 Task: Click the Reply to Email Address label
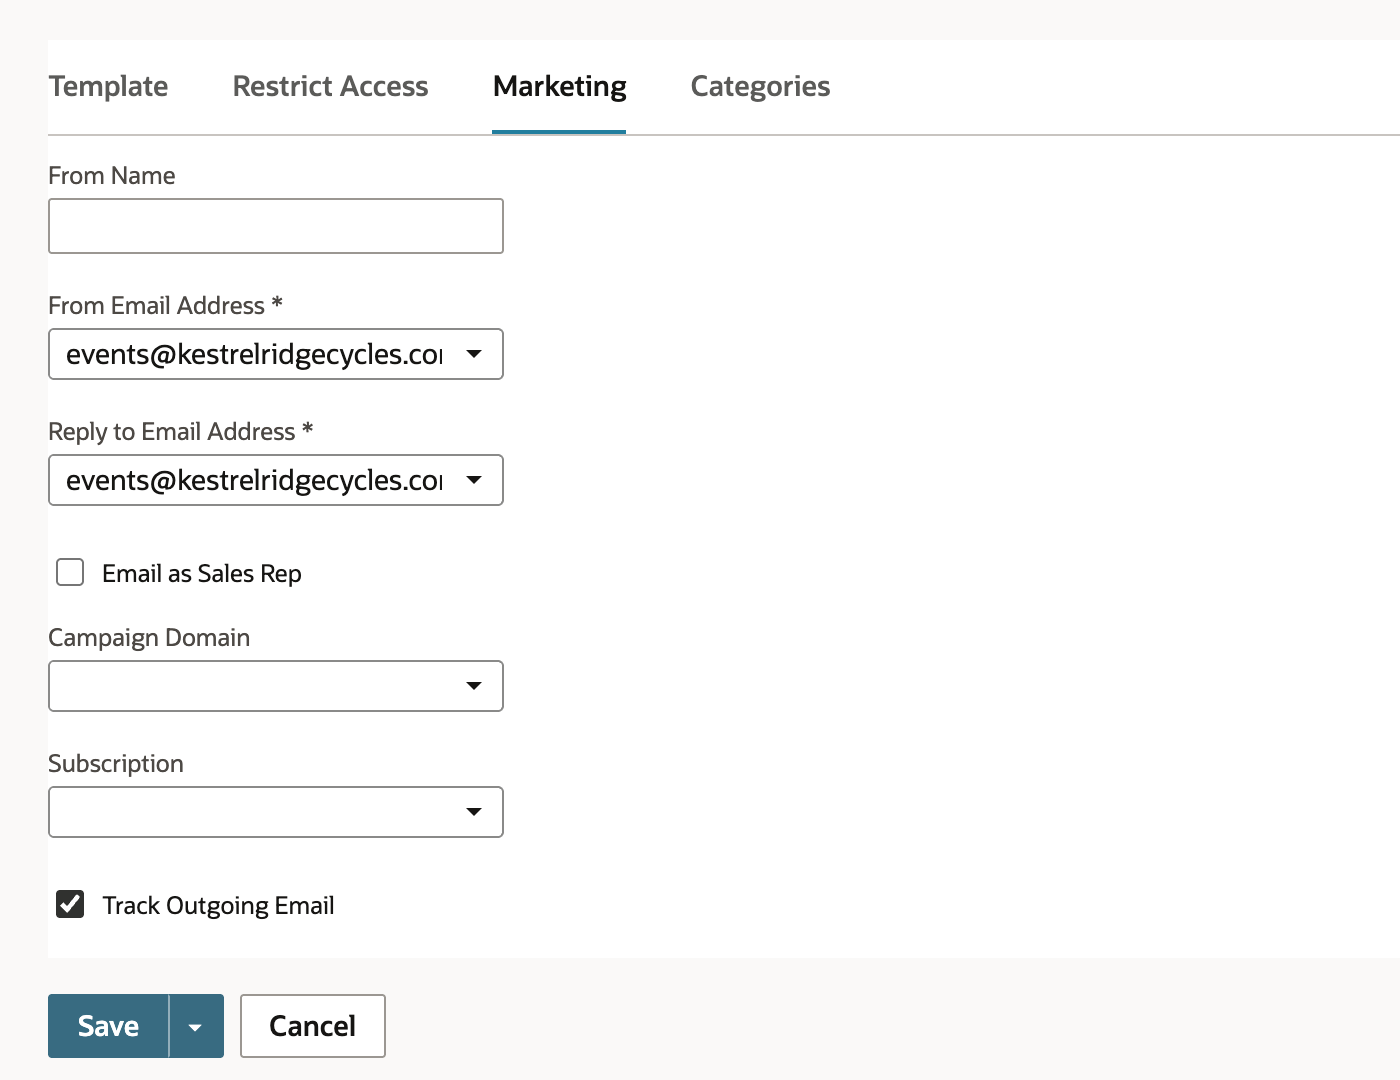[x=180, y=431]
